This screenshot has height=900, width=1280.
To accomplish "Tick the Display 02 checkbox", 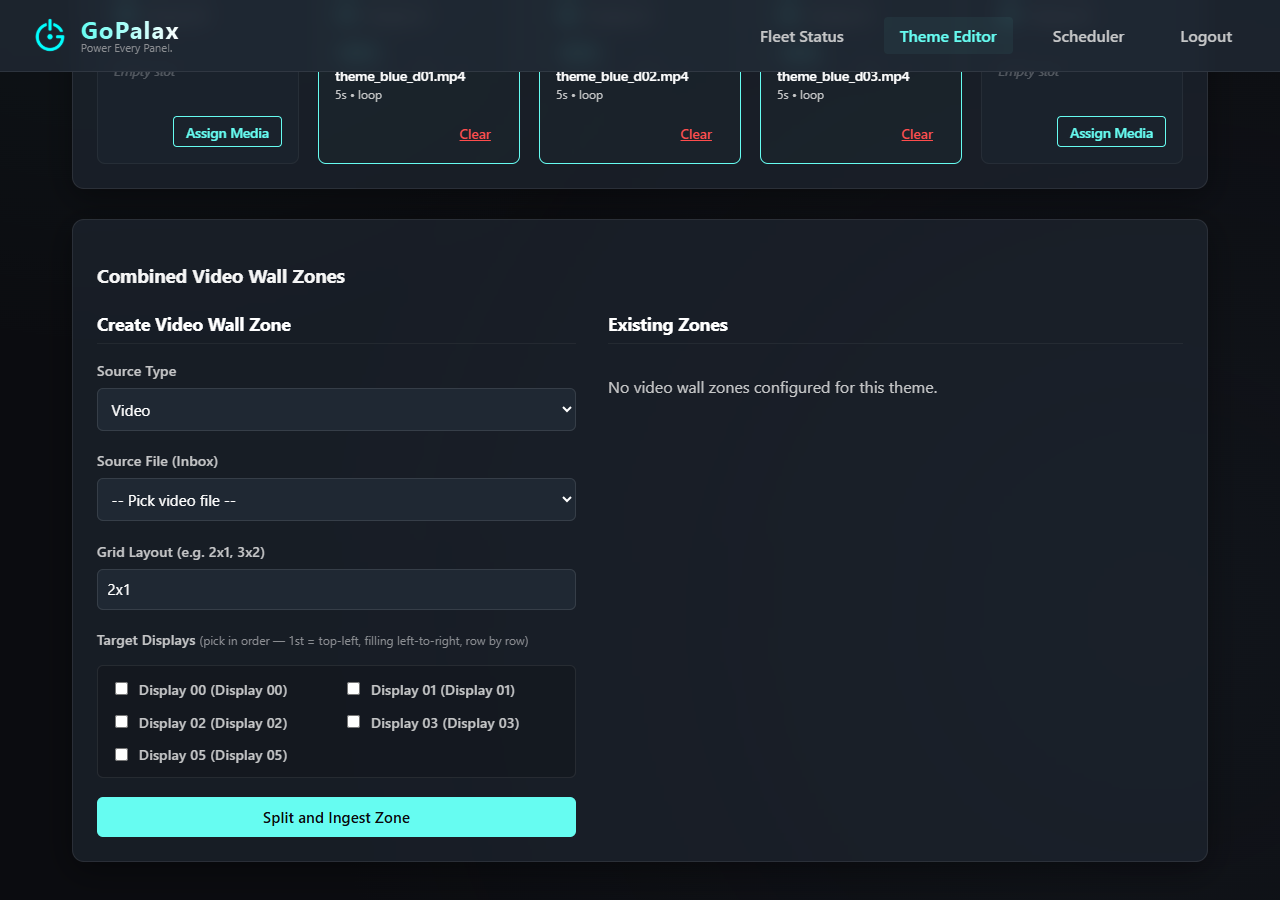I will pyautogui.click(x=122, y=722).
